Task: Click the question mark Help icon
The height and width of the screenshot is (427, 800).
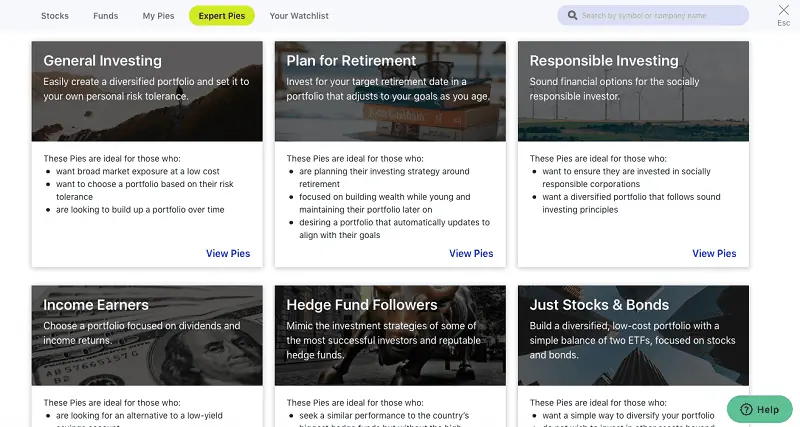Action: point(746,409)
